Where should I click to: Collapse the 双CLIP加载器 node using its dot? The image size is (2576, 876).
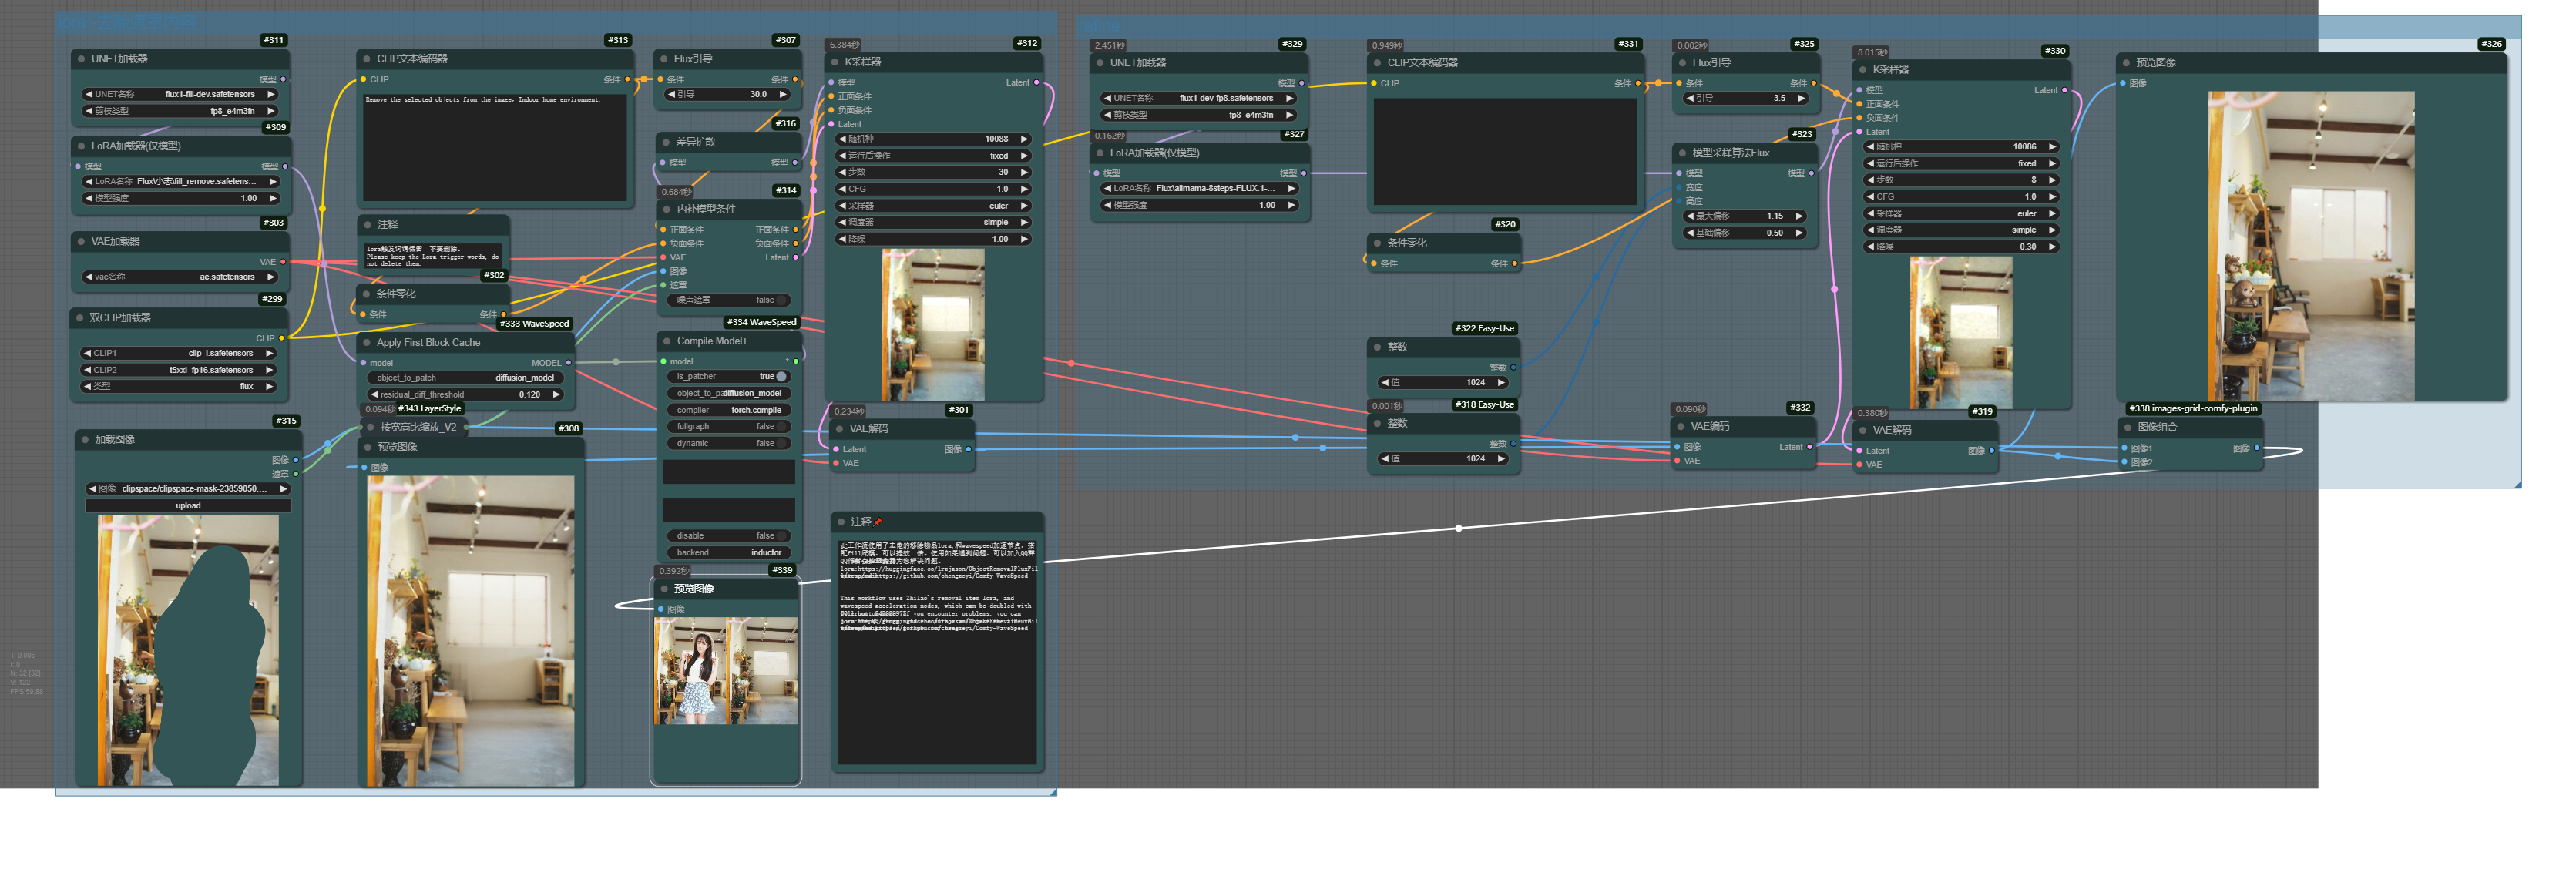(x=80, y=318)
